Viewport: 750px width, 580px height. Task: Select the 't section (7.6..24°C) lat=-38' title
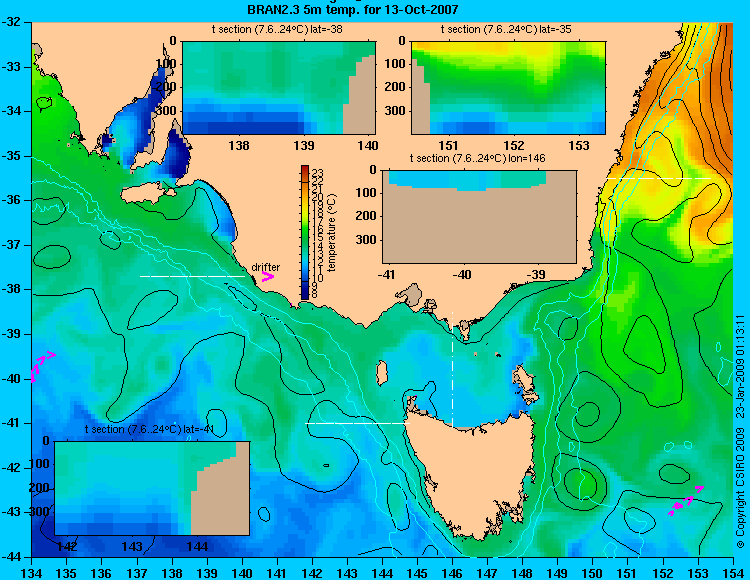[x=277, y=30]
